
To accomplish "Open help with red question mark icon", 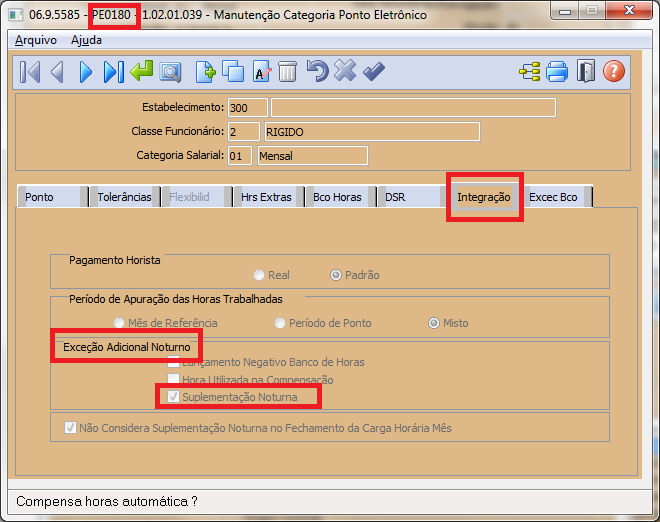I will click(614, 71).
